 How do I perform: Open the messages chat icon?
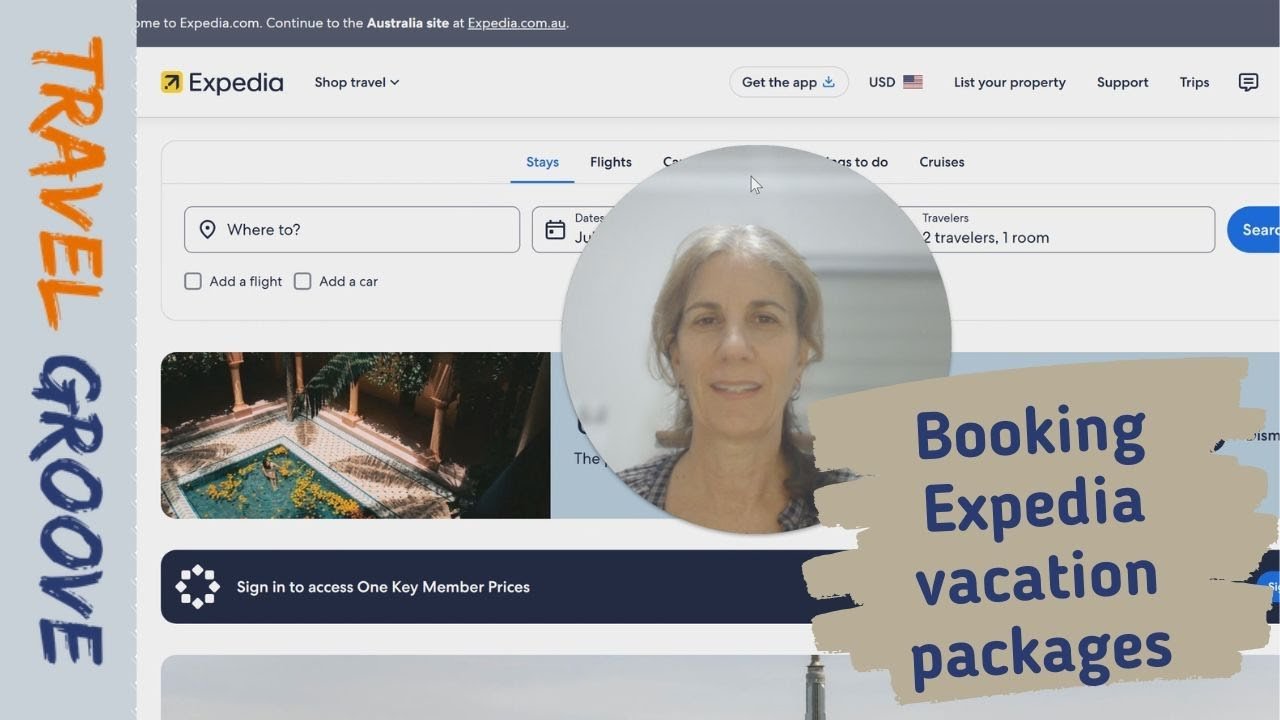coord(1248,82)
